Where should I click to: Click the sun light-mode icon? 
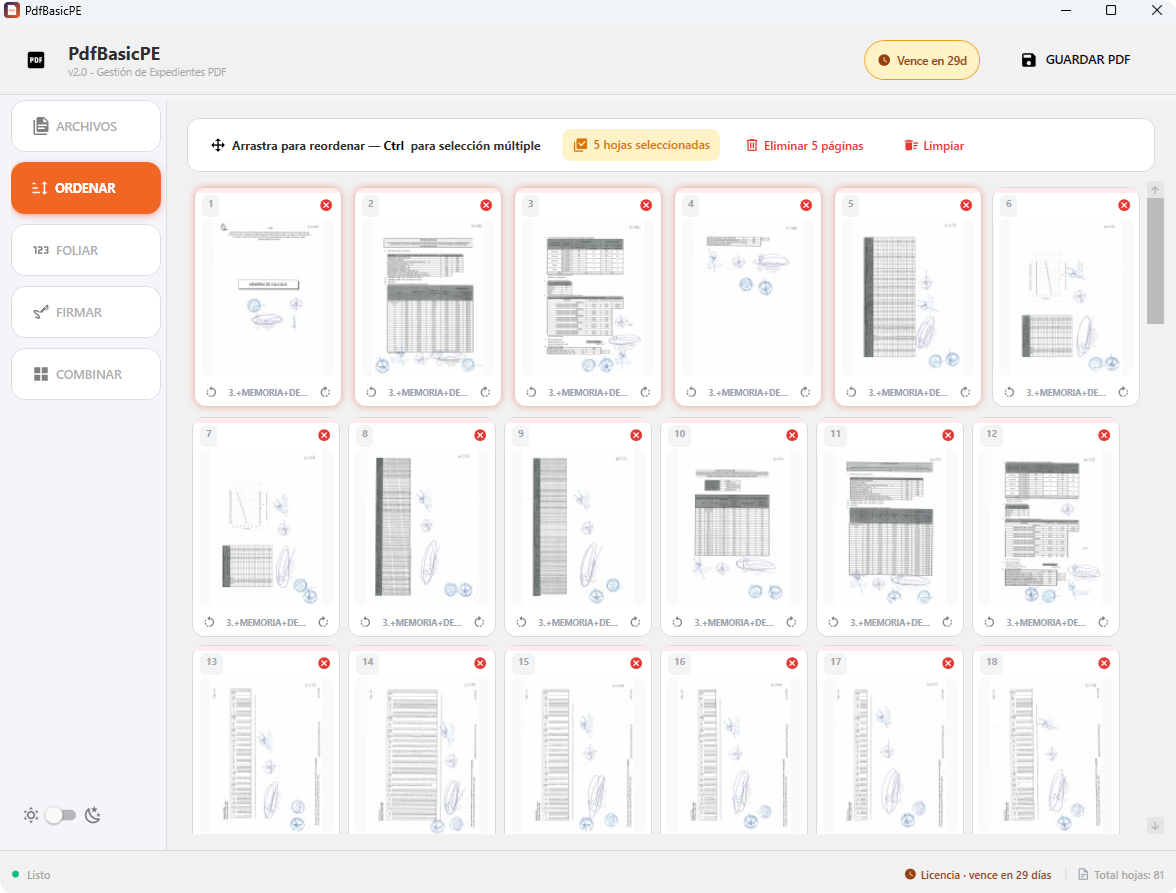click(x=31, y=815)
